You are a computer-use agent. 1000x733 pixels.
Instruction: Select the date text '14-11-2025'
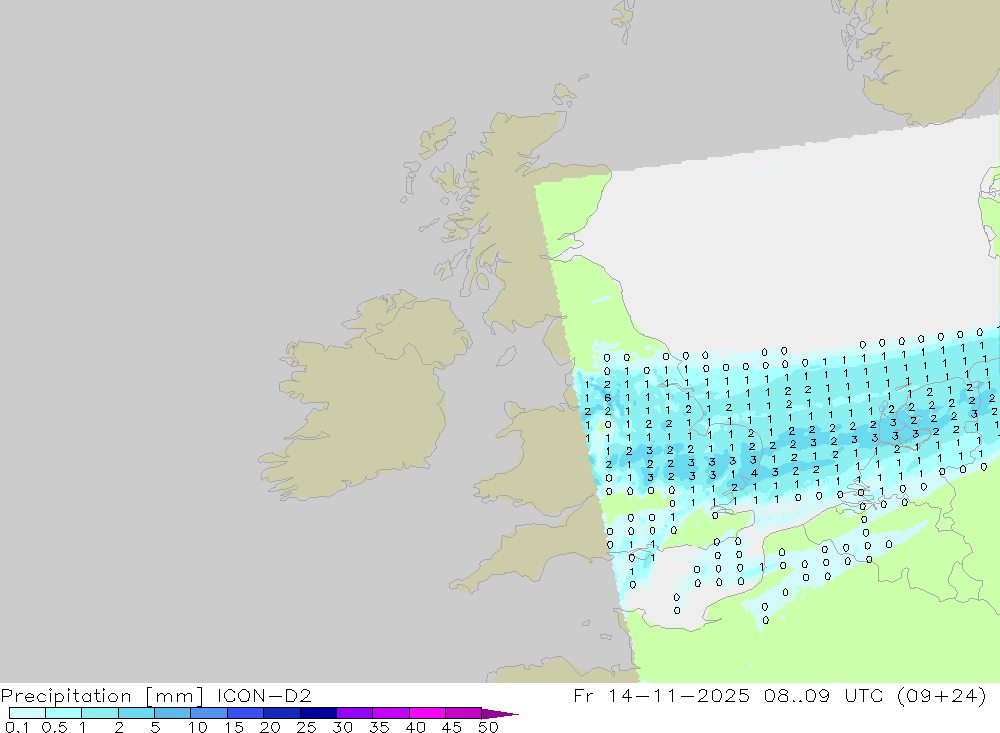(x=679, y=695)
